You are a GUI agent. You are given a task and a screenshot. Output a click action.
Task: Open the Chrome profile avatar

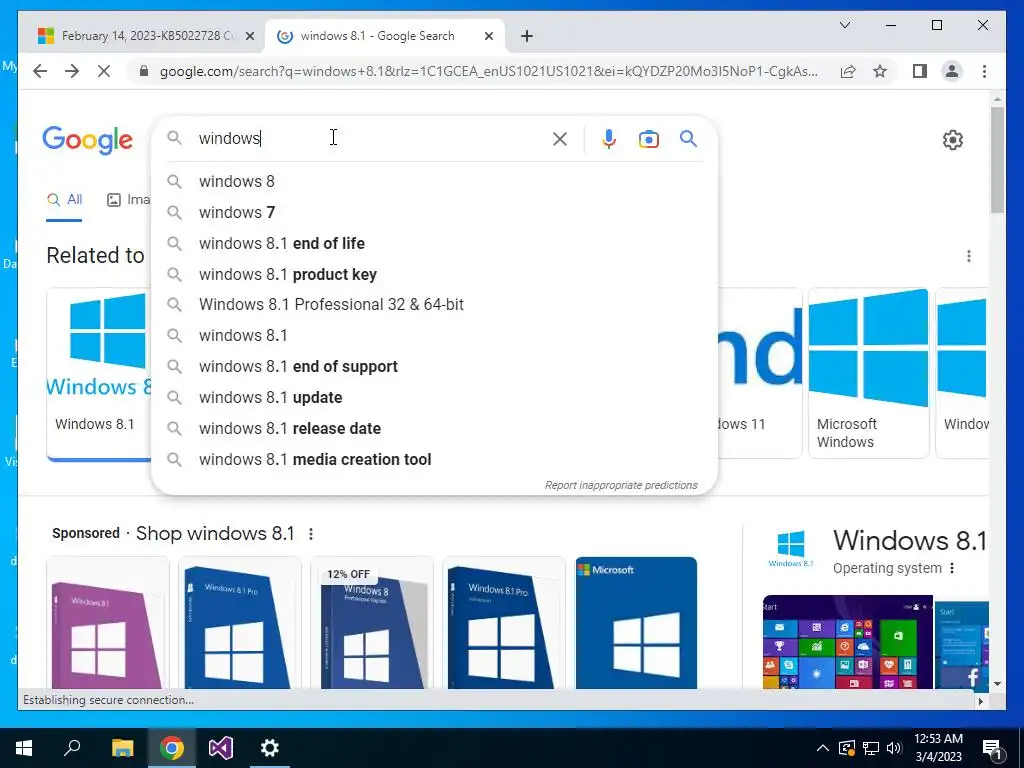tap(952, 71)
